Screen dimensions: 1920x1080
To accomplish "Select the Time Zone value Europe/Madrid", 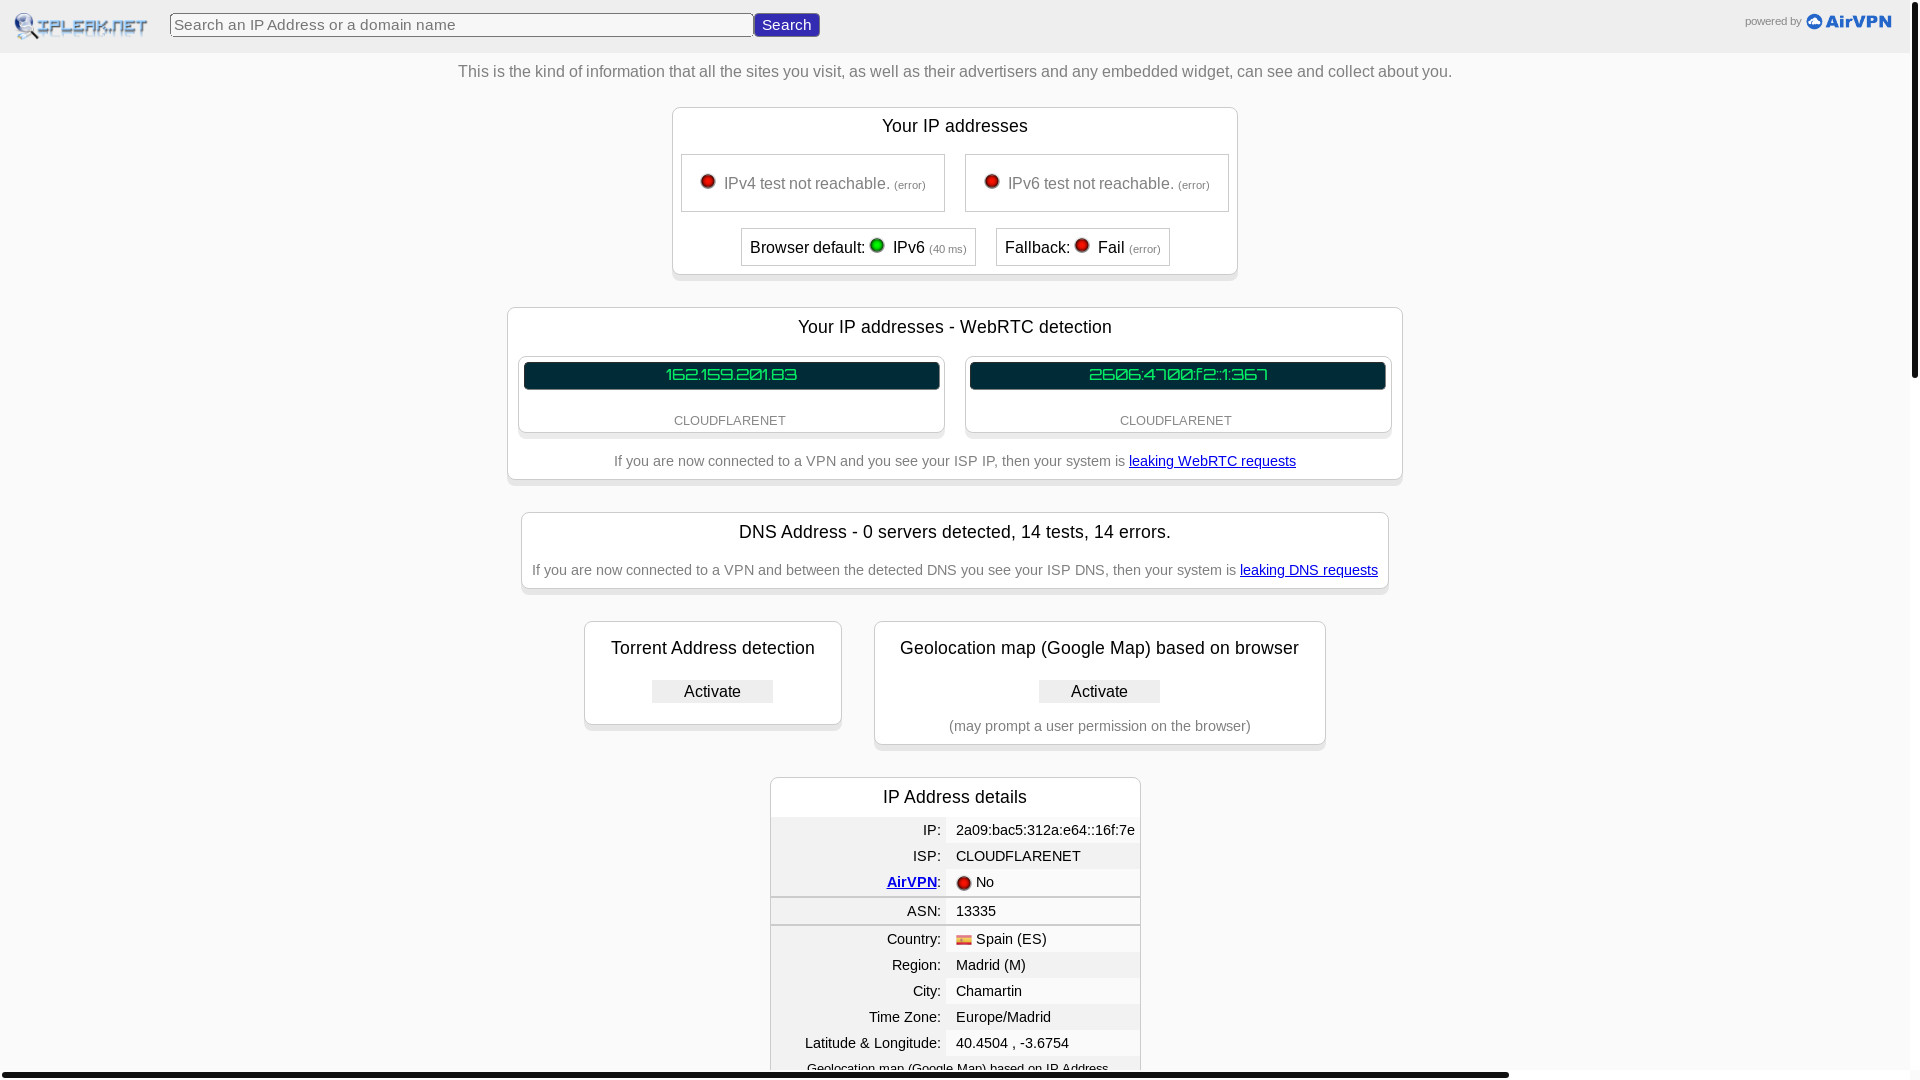I will coord(1003,1017).
